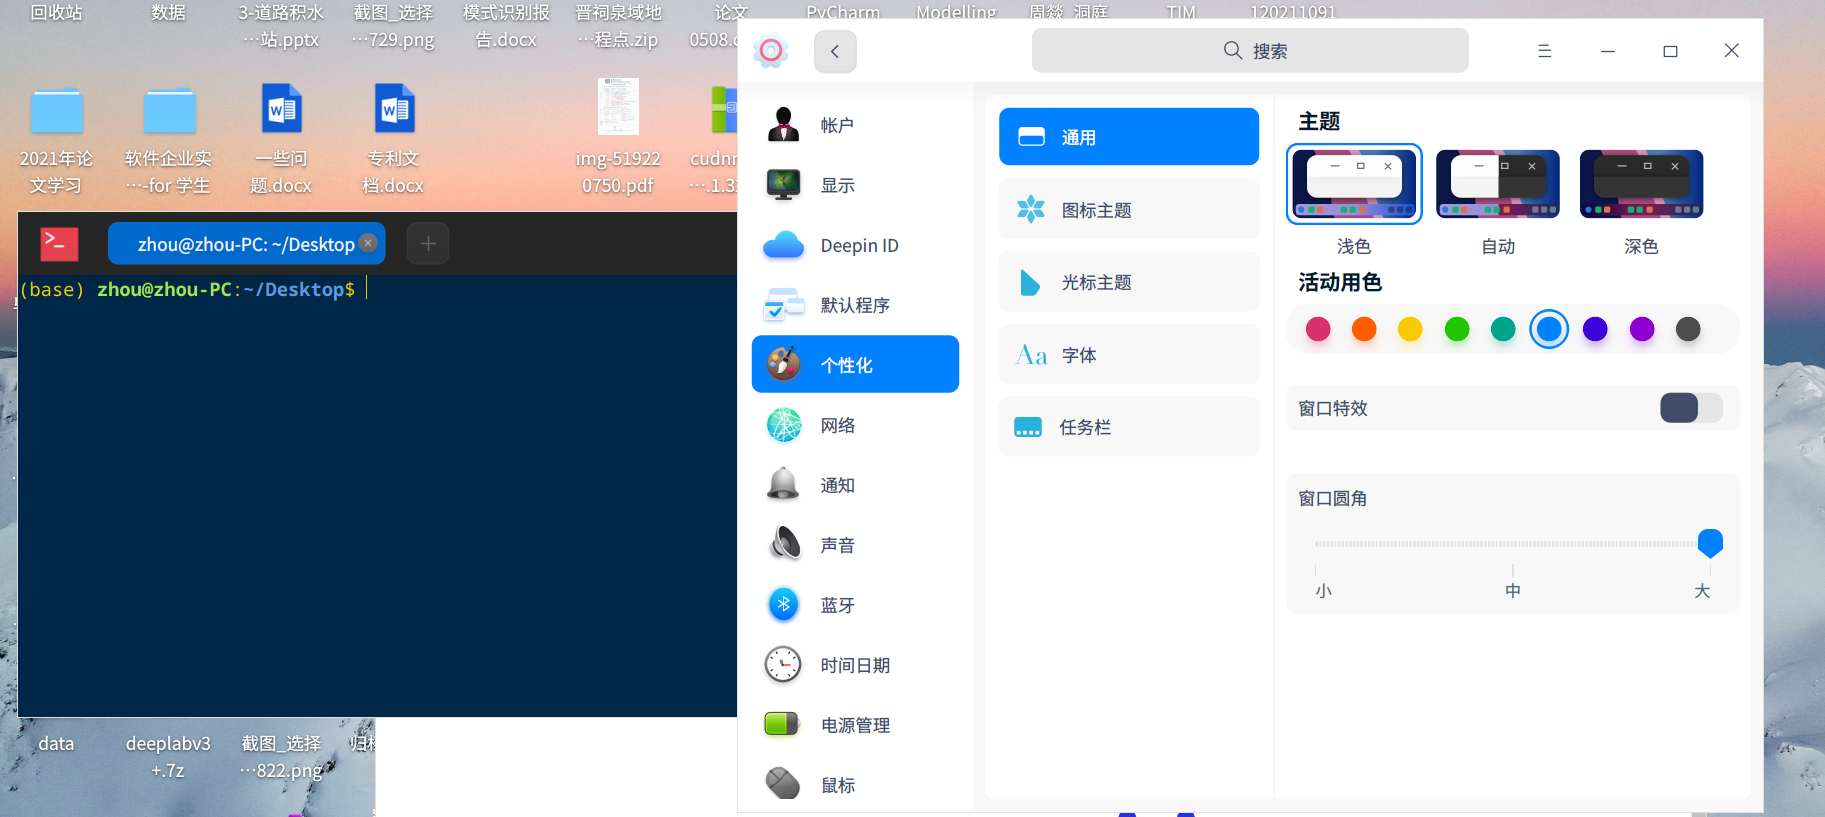Screen dimensions: 1825x817
Task: Choose the orange accent color
Action: pos(1364,329)
